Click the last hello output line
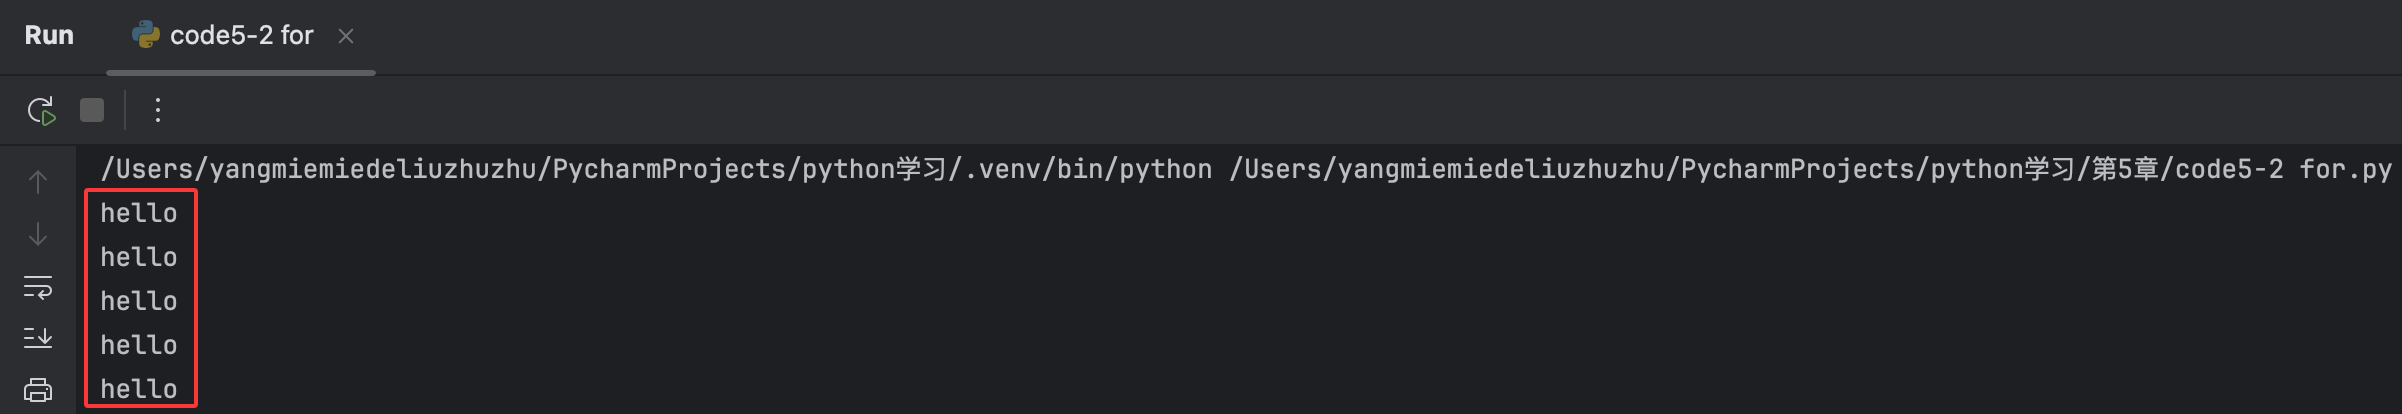Viewport: 2402px width, 414px height. click(x=139, y=389)
